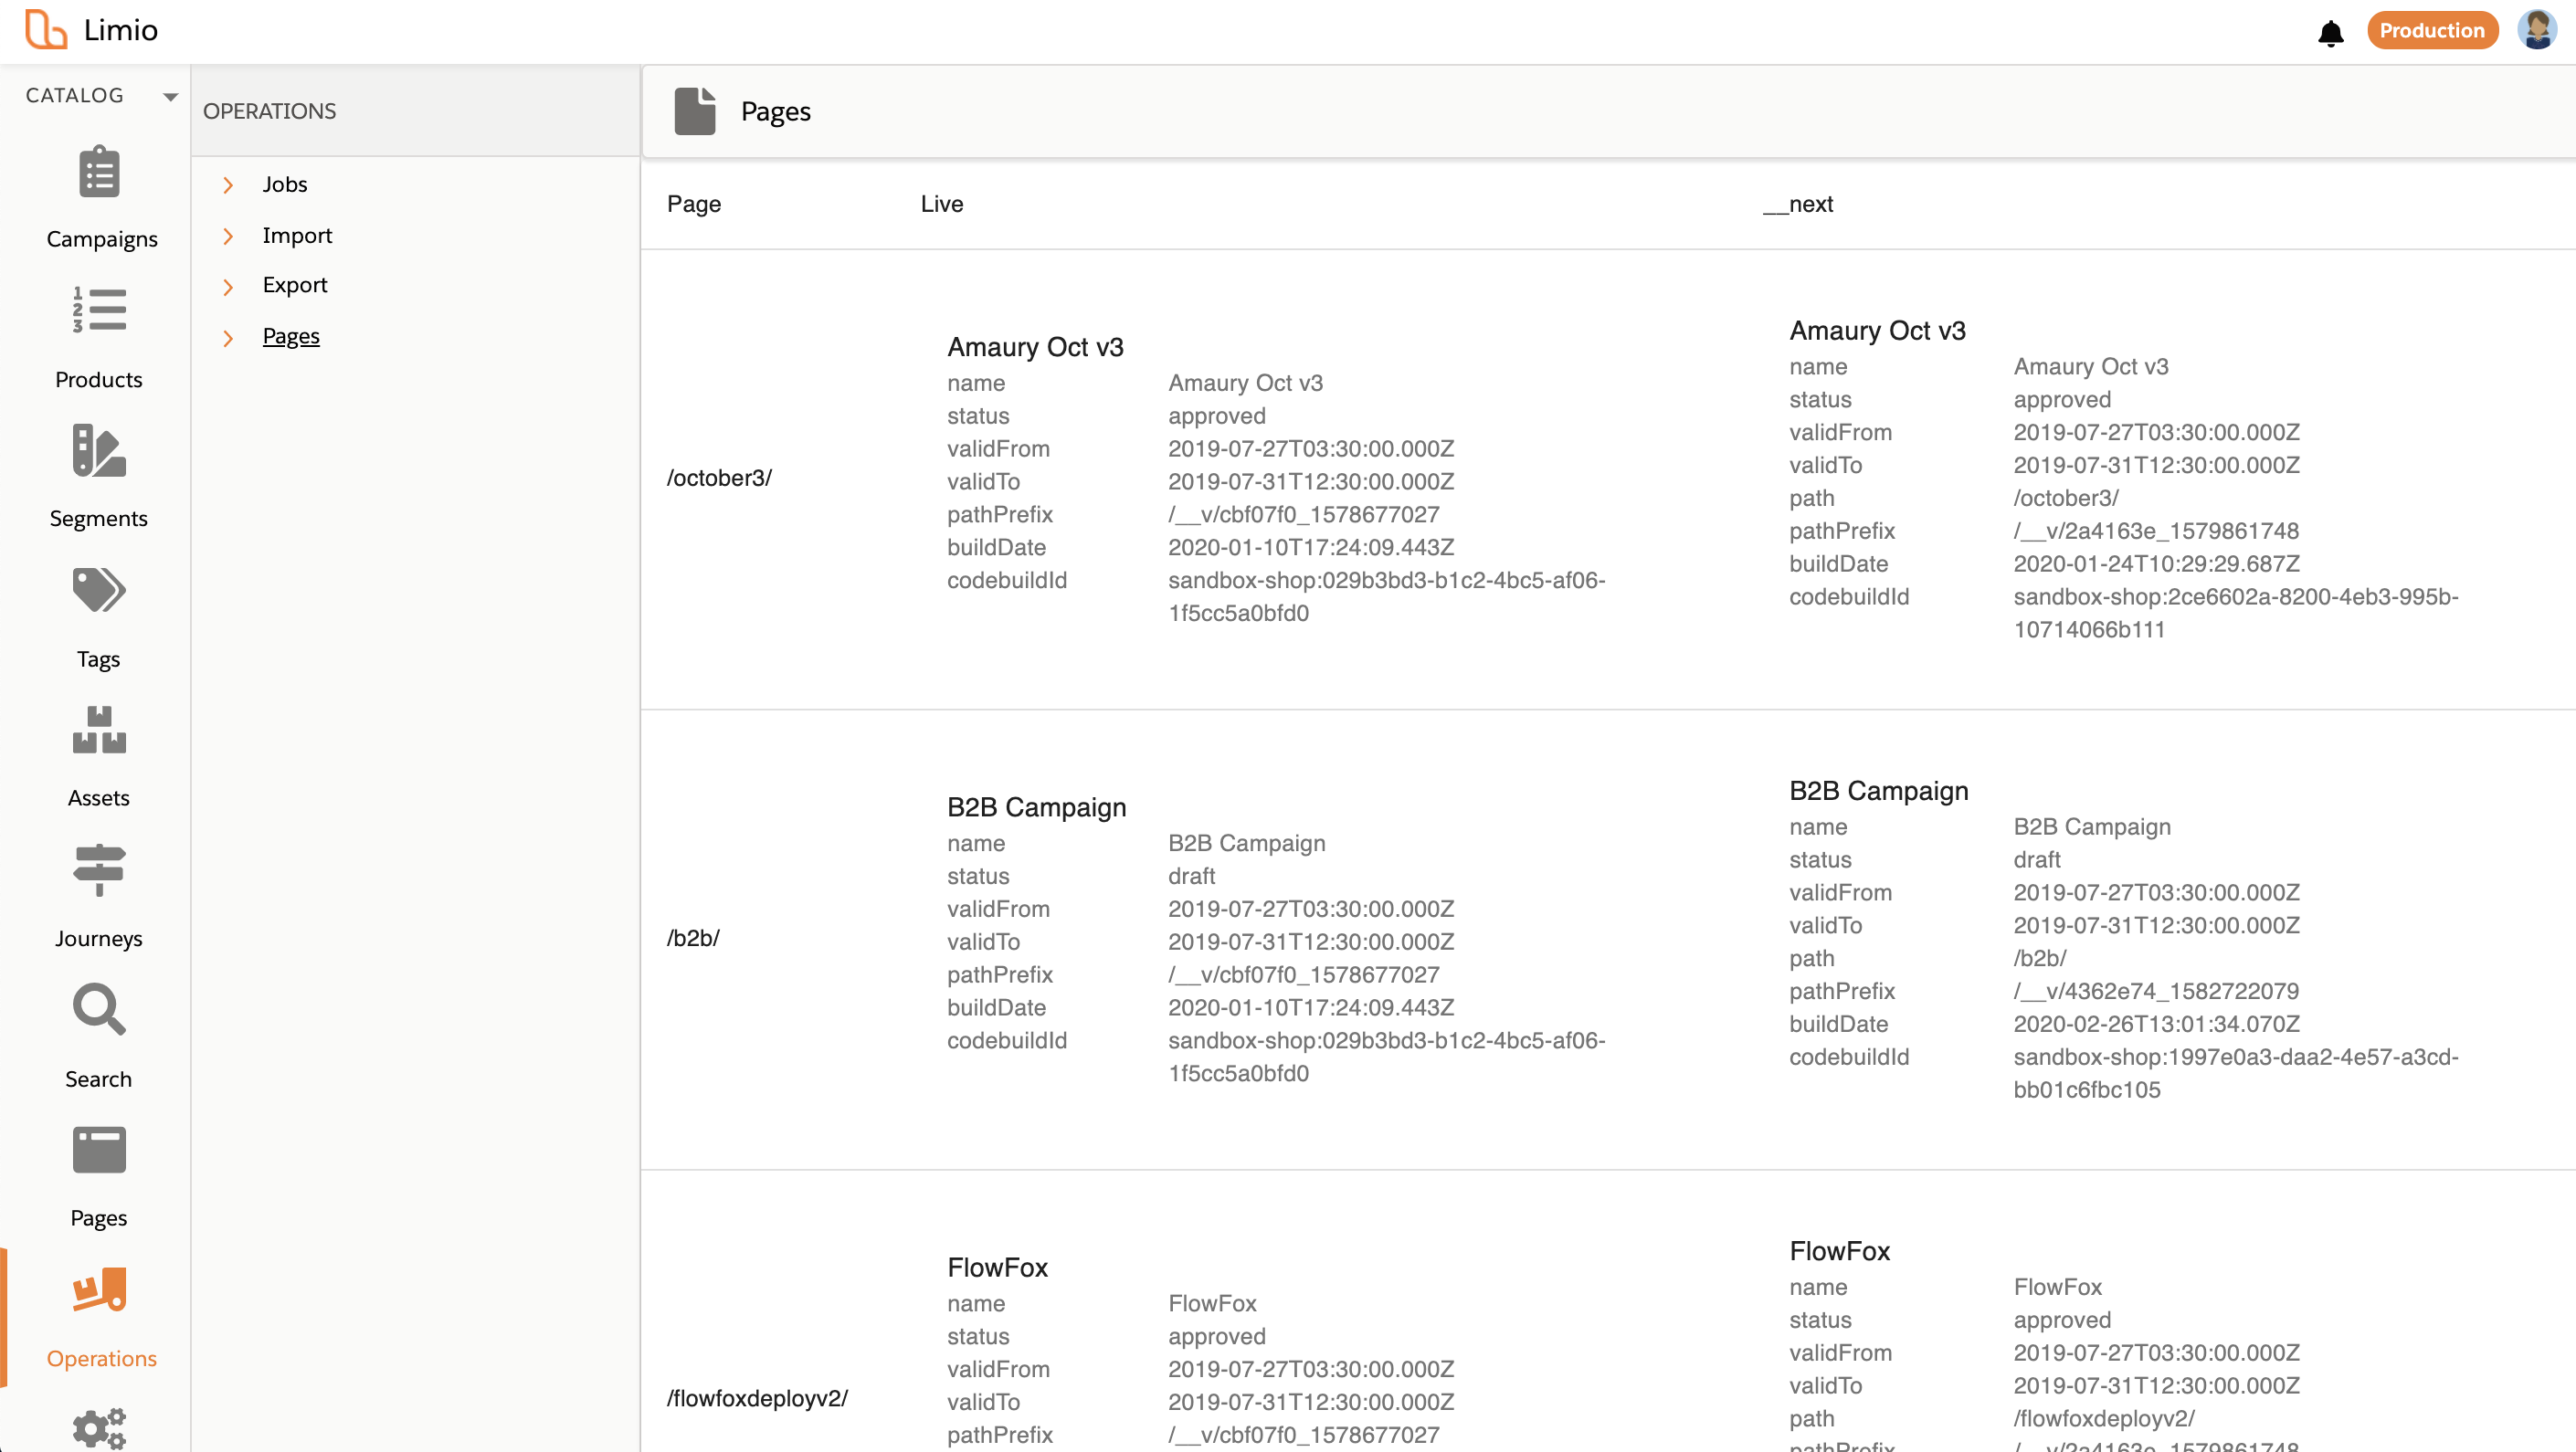This screenshot has height=1452, width=2576.
Task: Open the Assets boxes icon
Action: [x=99, y=730]
